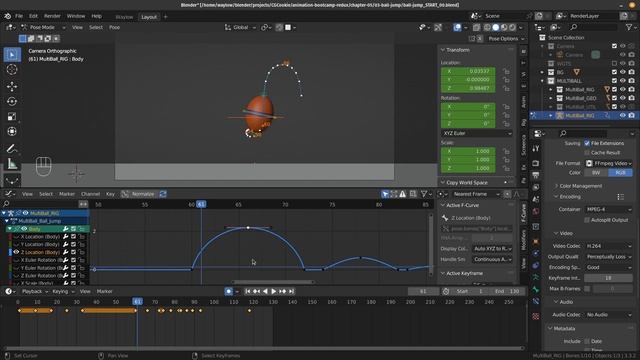Open the Audio Codec dropdown

[x=609, y=315]
